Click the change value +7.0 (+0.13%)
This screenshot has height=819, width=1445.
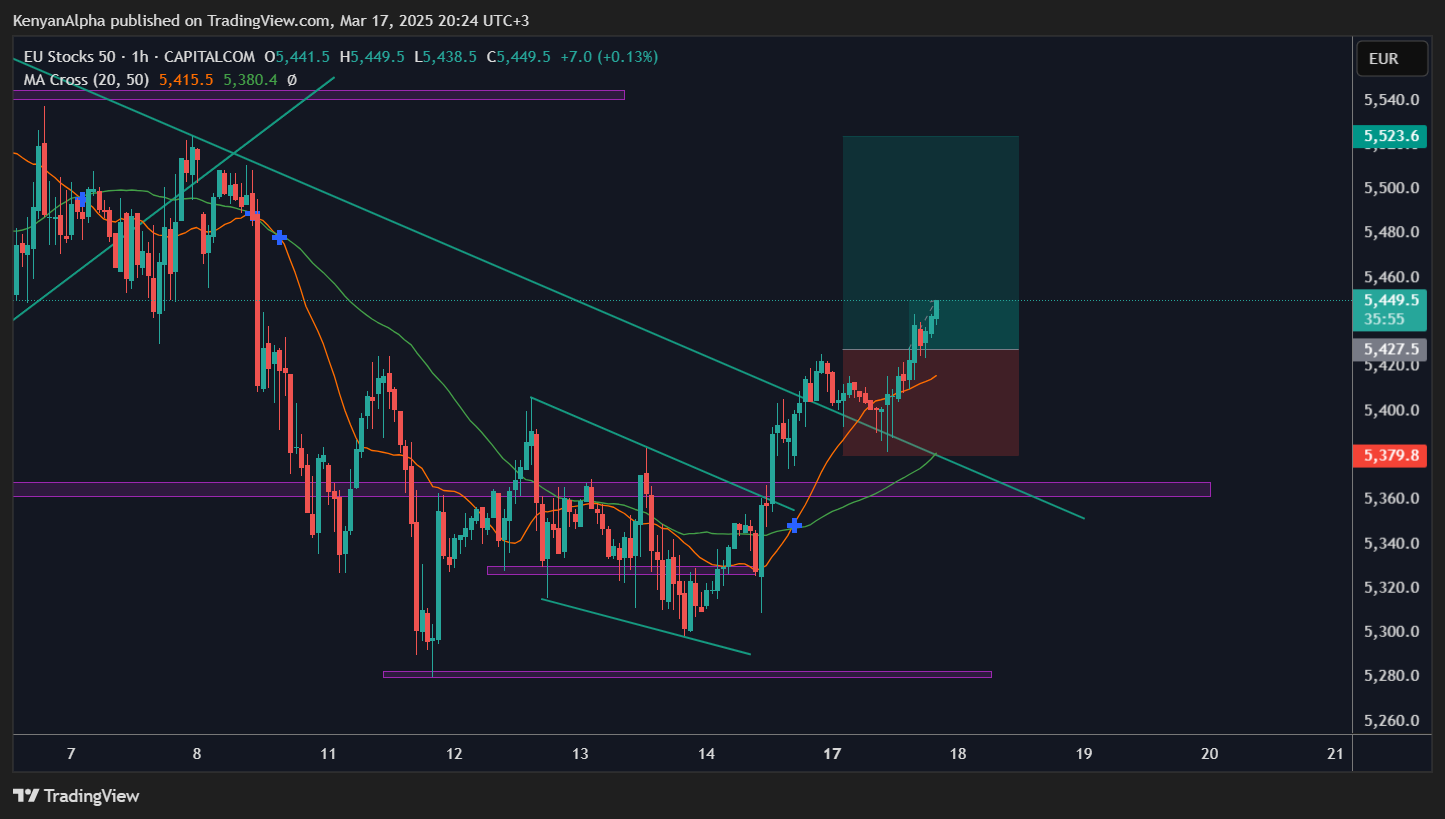[x=608, y=57]
